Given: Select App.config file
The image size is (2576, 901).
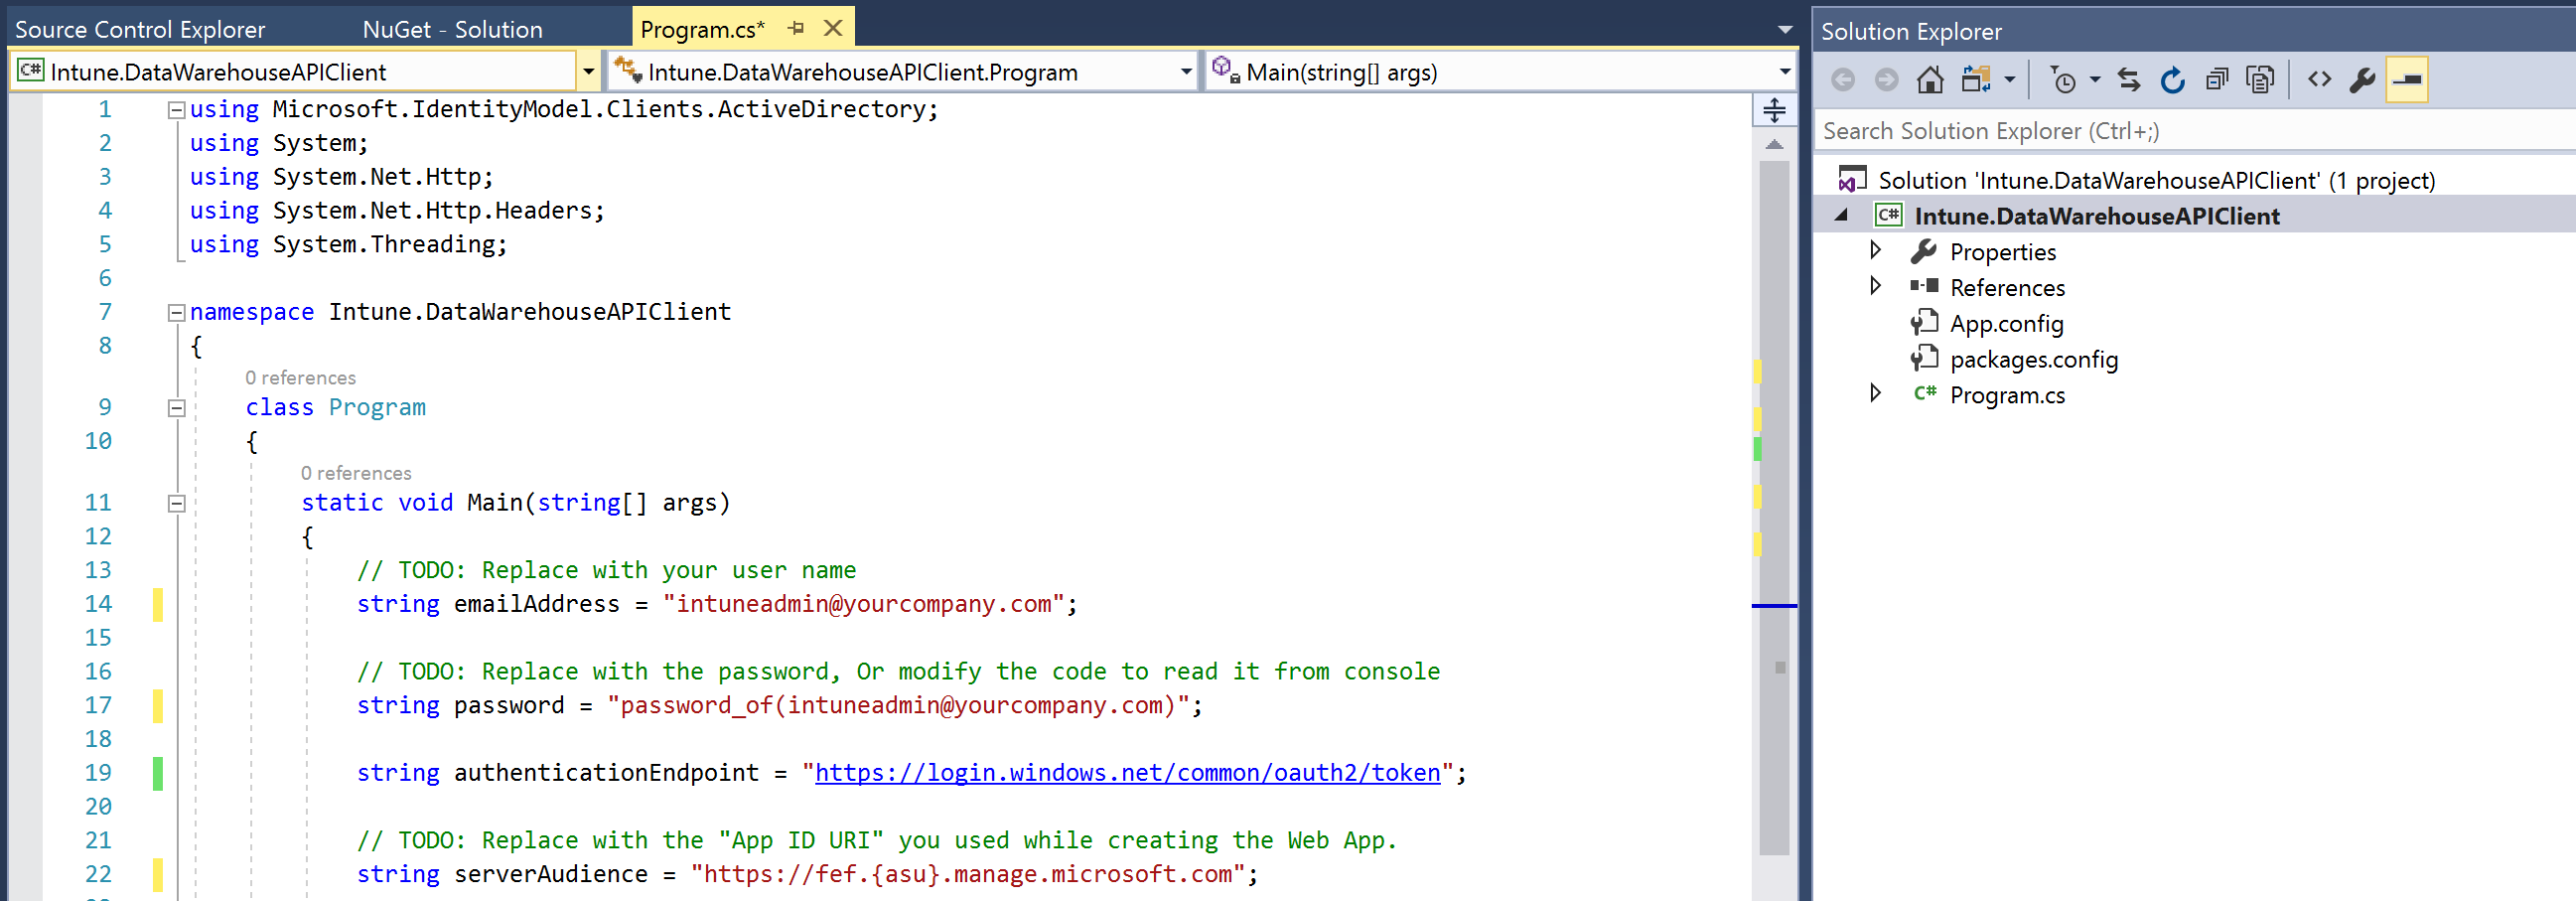Looking at the screenshot, I should 2006,324.
